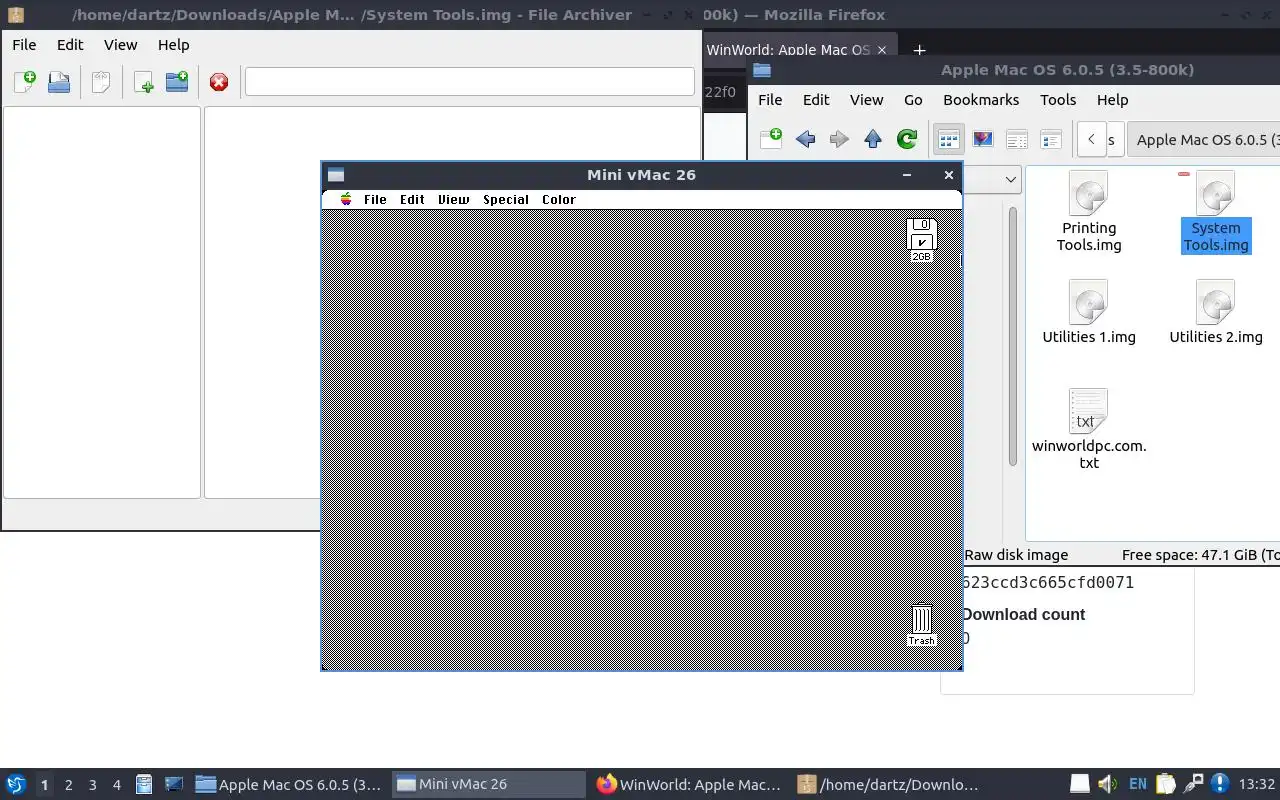This screenshot has height=800, width=1280.
Task: Open new Firefox tab with plus button
Action: [919, 50]
